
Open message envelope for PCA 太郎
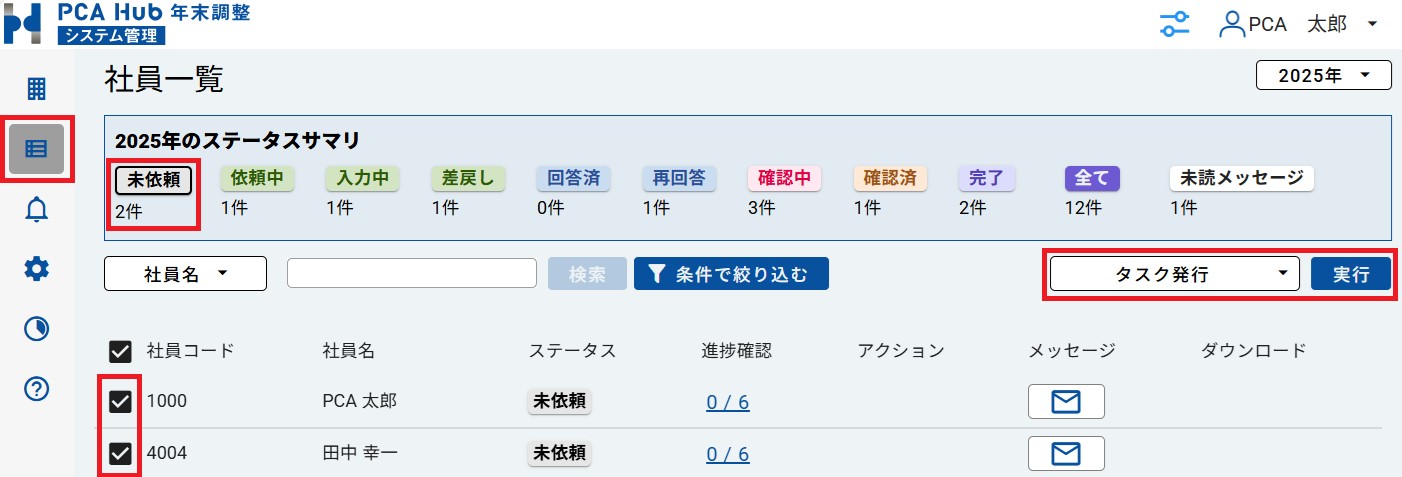click(x=1066, y=401)
